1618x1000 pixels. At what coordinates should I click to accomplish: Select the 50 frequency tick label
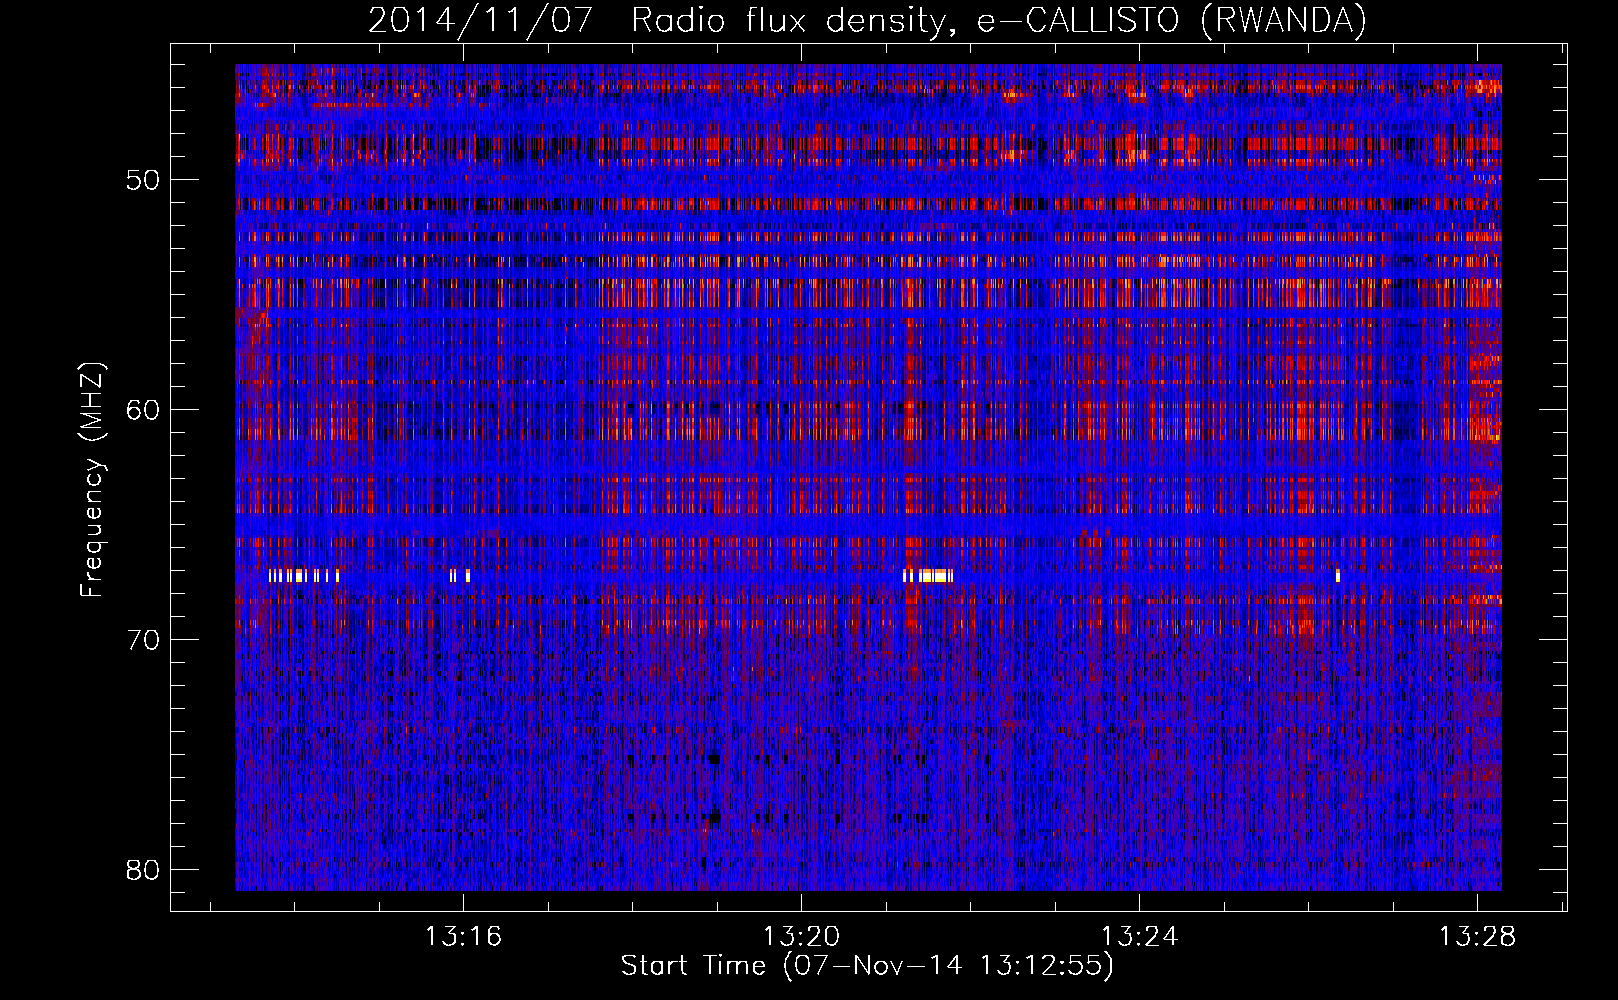tap(143, 180)
